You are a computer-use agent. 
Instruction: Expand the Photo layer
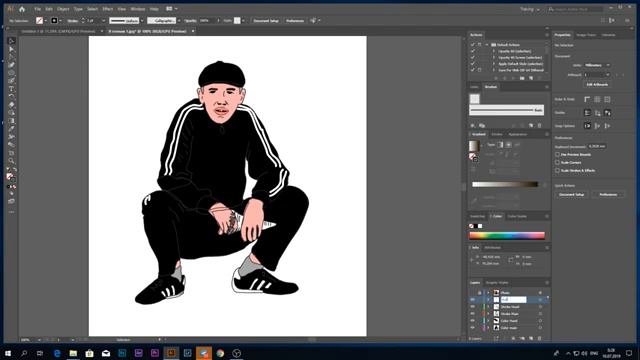[x=488, y=293]
